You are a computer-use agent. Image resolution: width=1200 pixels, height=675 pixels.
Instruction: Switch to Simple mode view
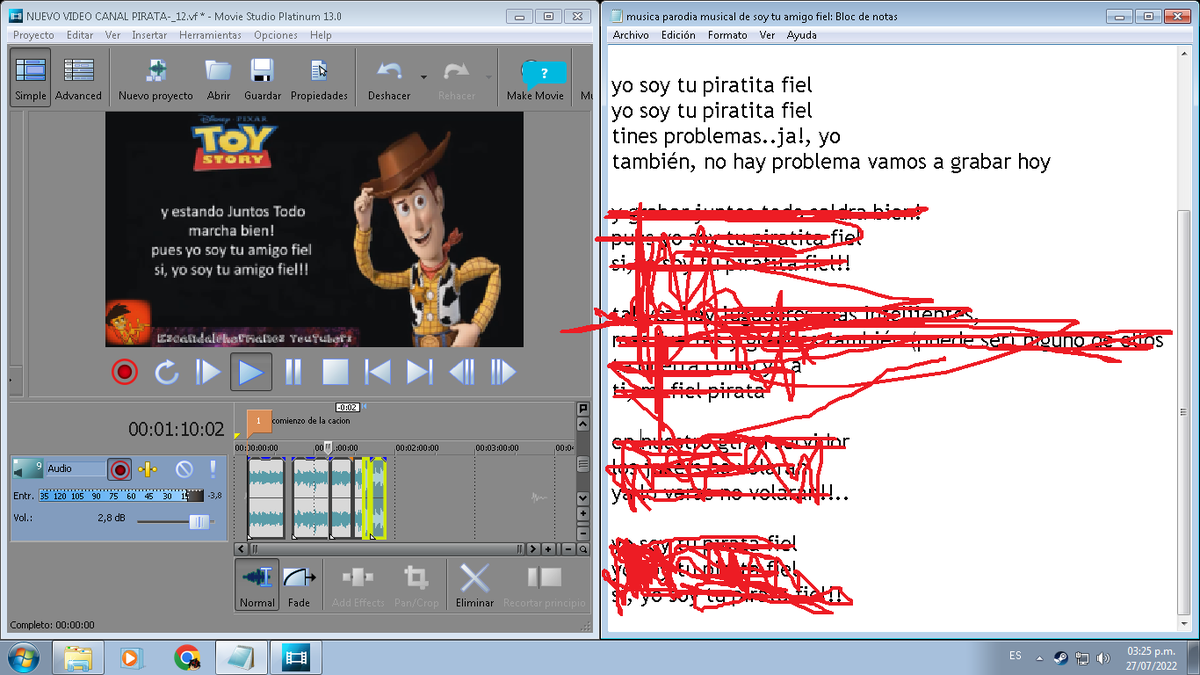click(31, 78)
